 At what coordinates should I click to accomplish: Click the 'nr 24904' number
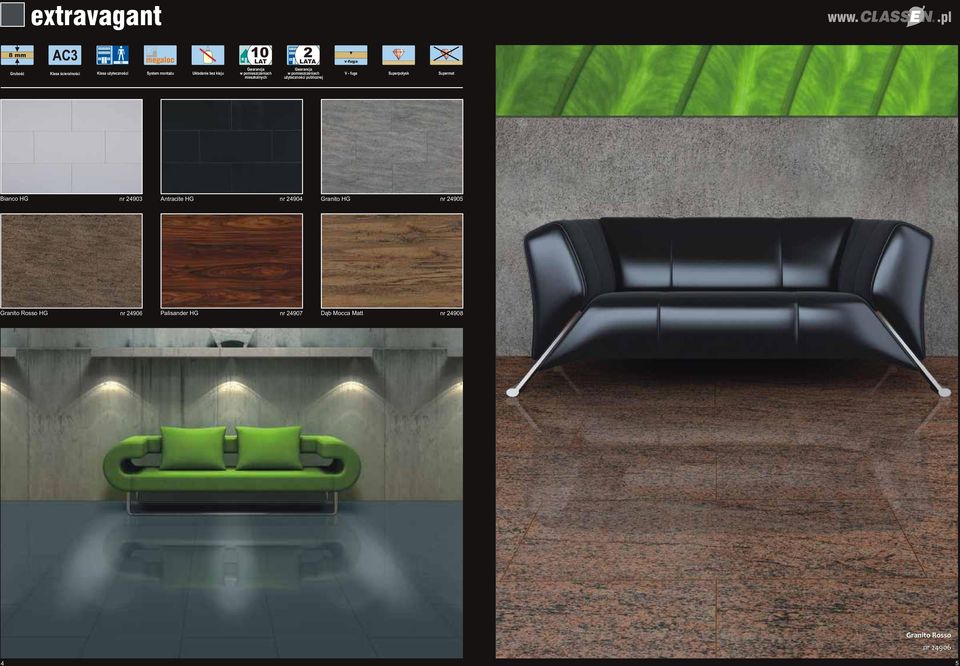[291, 199]
